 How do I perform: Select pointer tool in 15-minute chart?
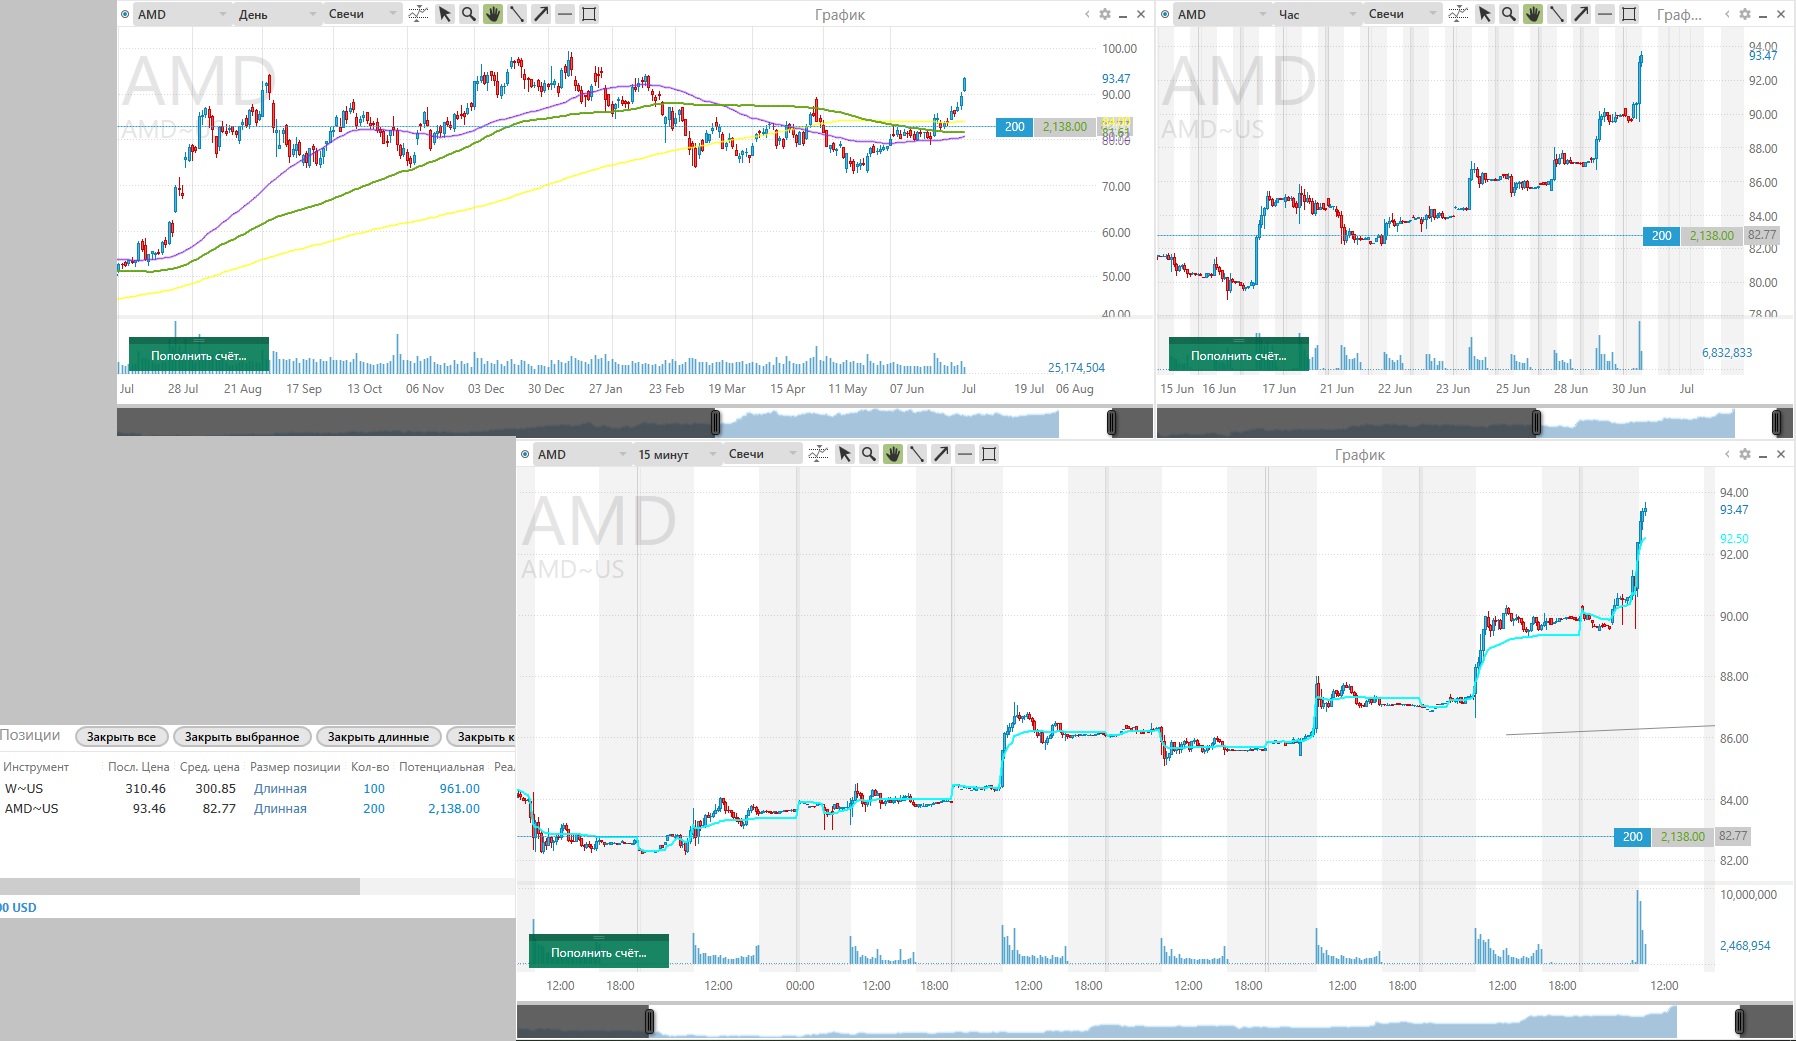[845, 454]
